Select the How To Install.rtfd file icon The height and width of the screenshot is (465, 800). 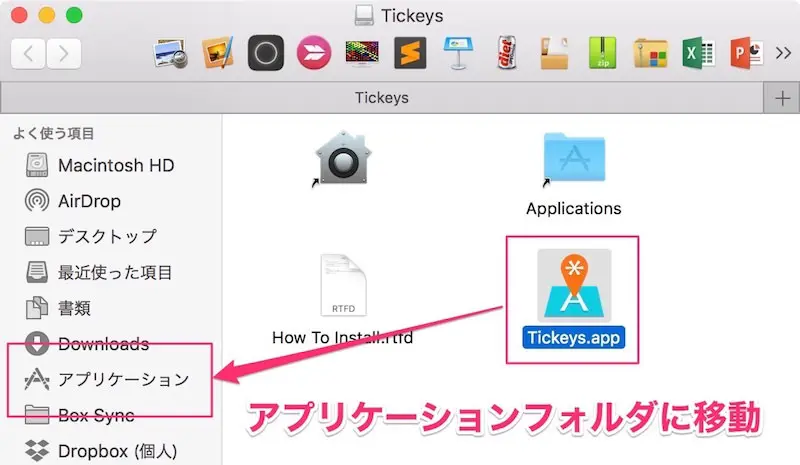343,285
